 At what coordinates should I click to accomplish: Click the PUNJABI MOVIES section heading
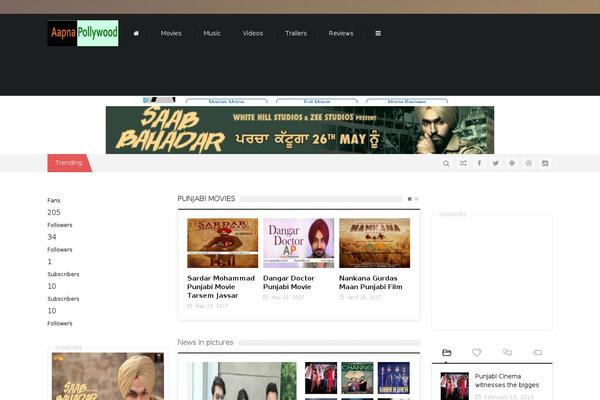(x=206, y=199)
